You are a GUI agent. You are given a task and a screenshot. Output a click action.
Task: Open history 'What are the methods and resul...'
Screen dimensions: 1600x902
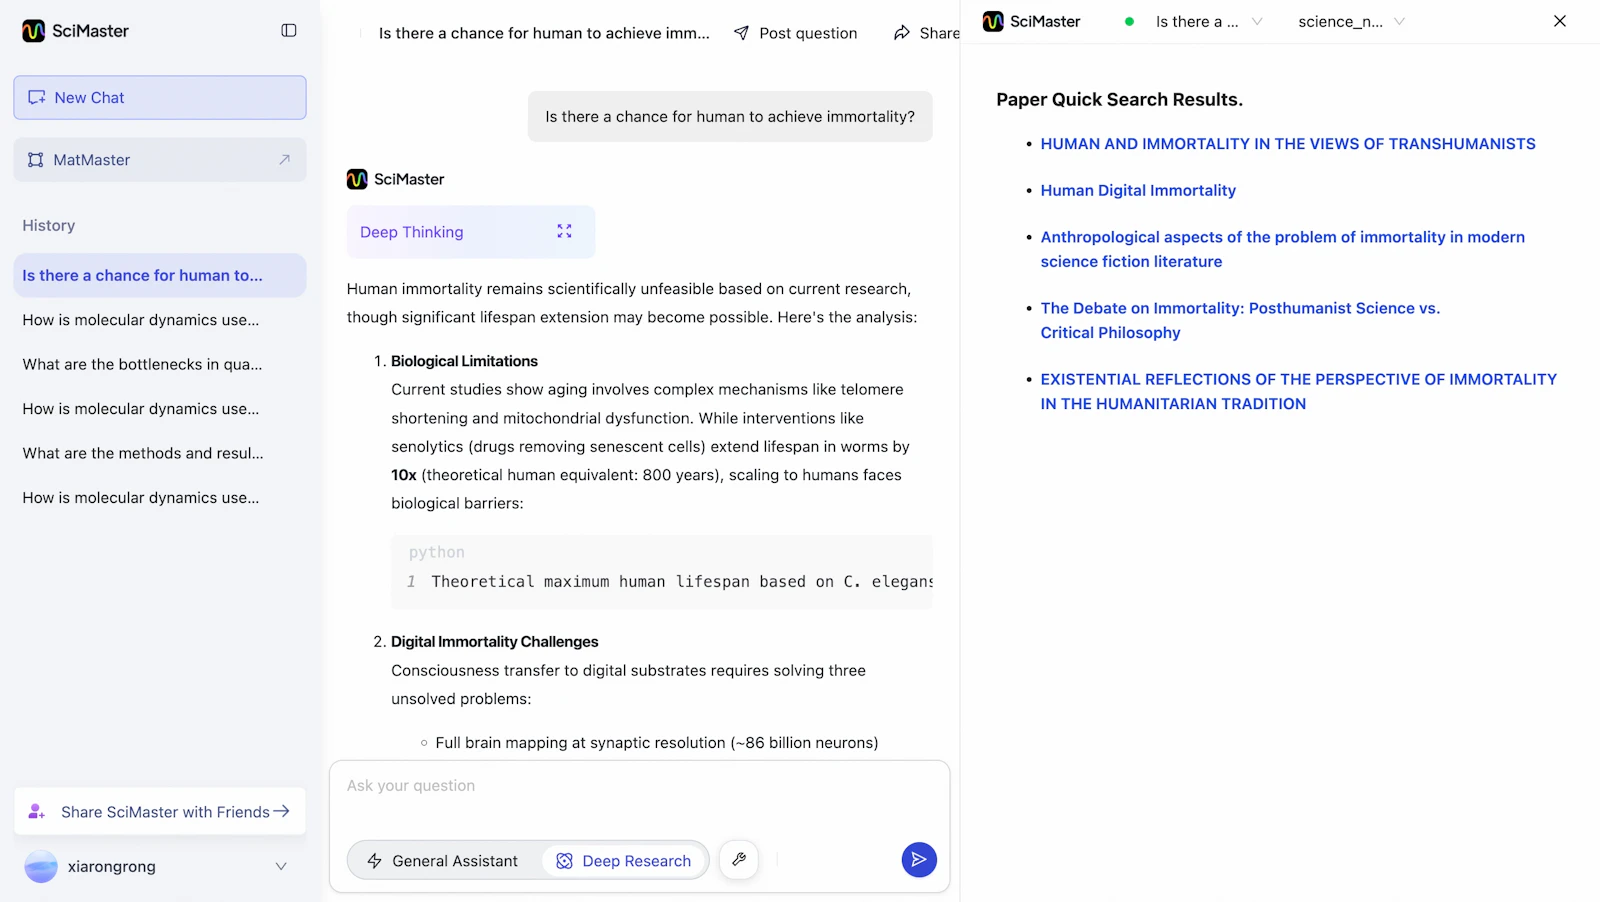tap(143, 453)
